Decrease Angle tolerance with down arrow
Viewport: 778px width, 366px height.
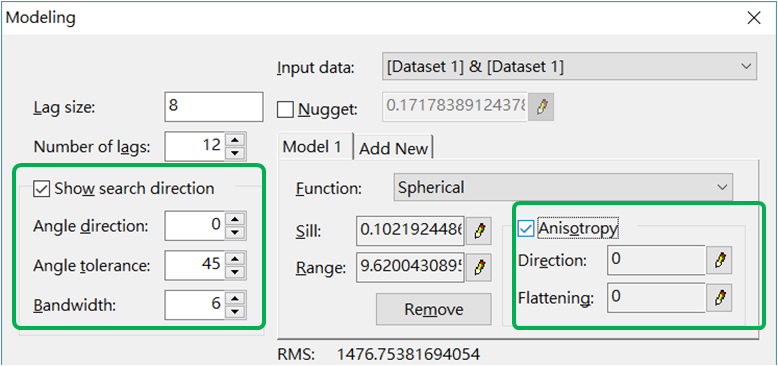tap(235, 272)
